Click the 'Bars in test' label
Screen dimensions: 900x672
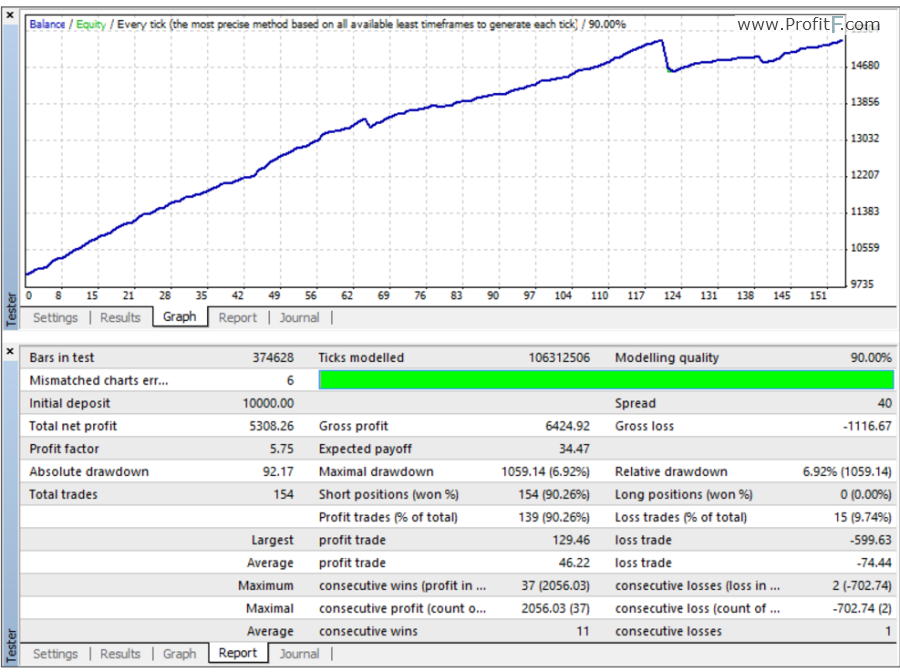click(61, 358)
